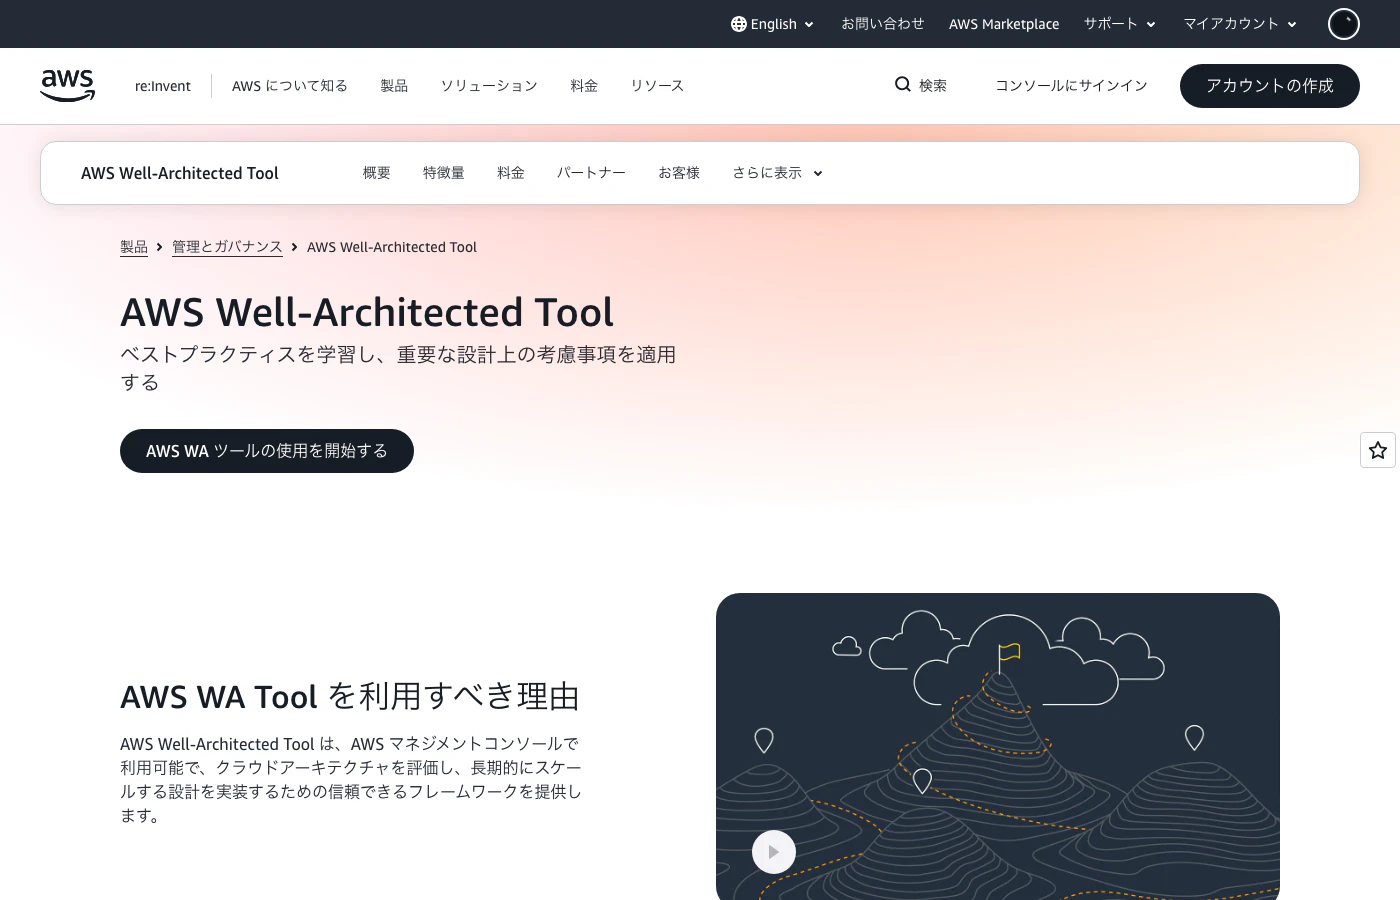Click the 製品 breadcrumb link

click(134, 247)
